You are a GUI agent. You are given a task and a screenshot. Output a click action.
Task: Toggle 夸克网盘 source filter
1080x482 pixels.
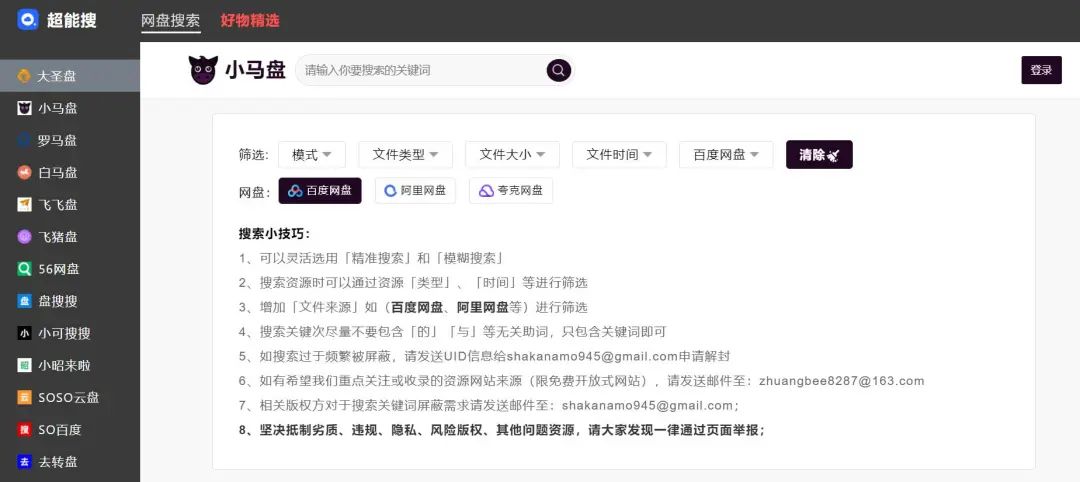(510, 191)
